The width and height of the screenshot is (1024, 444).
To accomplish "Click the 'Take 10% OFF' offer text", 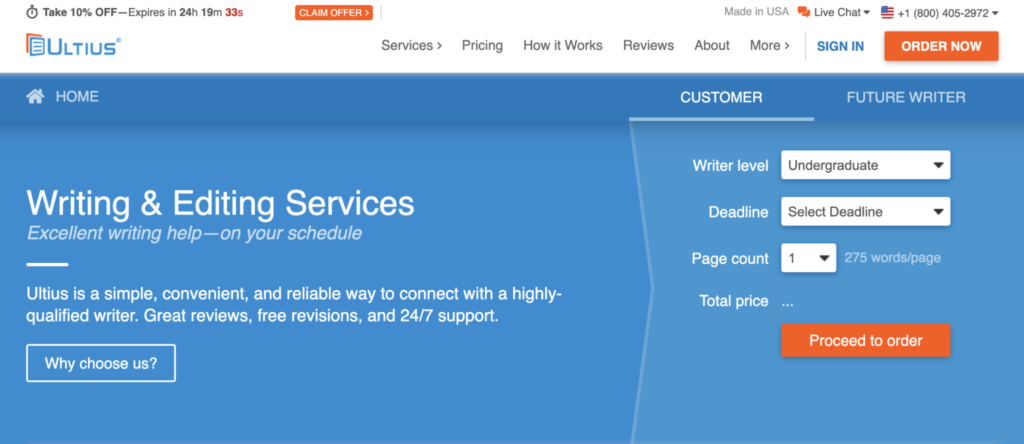I will pos(80,12).
